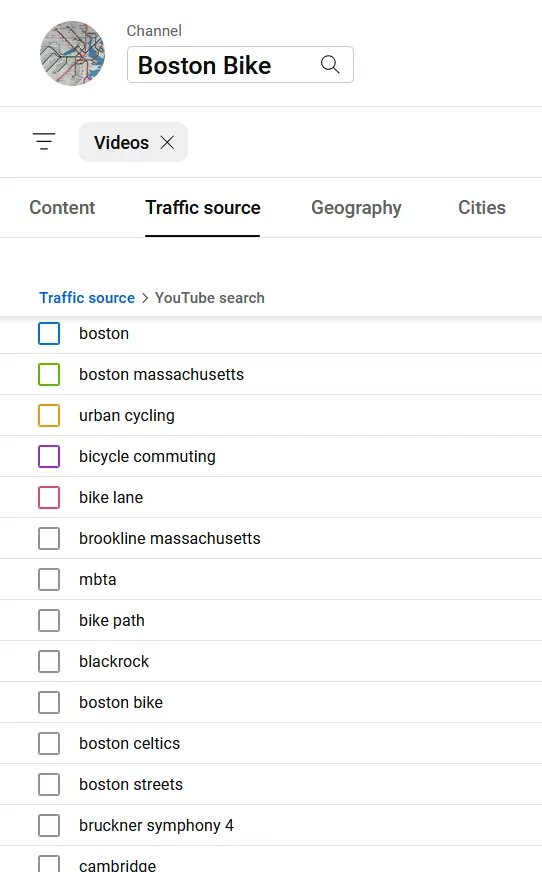Click the 'bike lane' search term
The width and height of the screenshot is (542, 872).
[x=111, y=498]
